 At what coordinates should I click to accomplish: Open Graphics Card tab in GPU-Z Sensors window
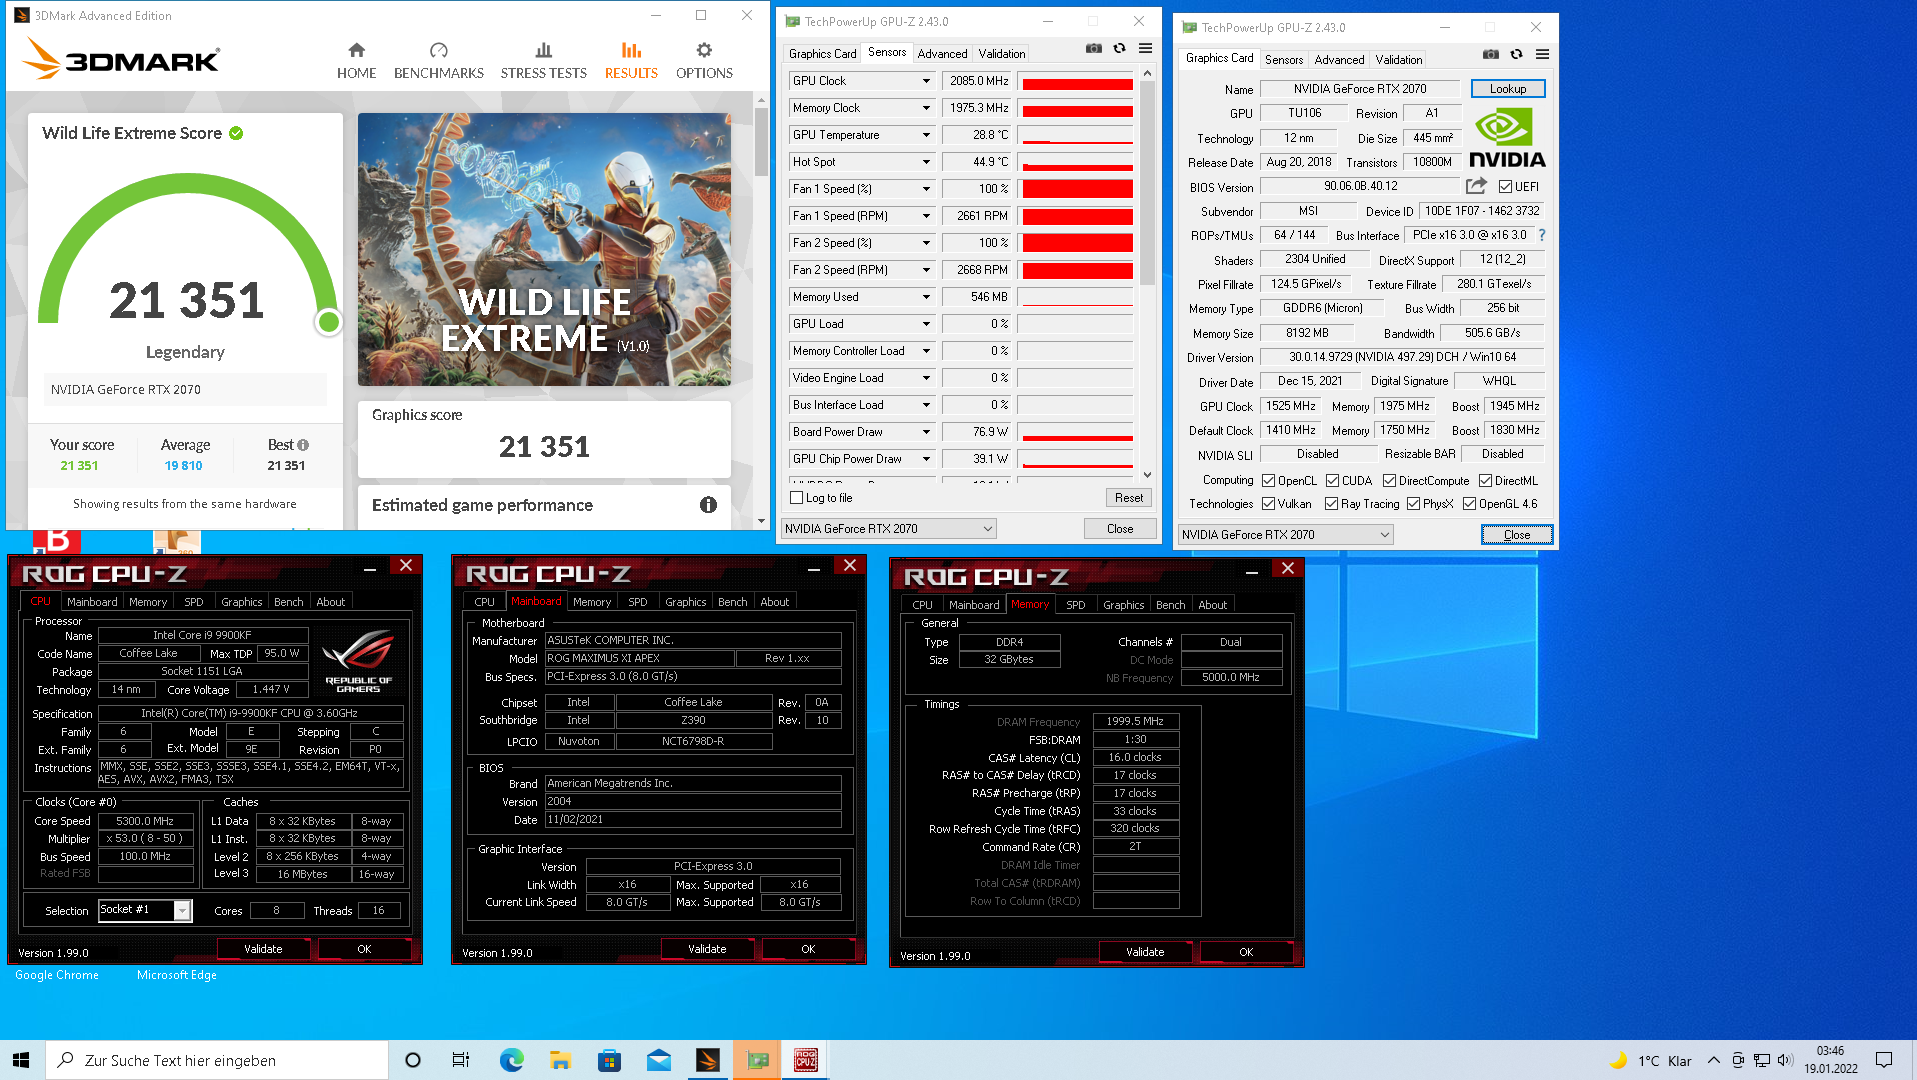point(822,54)
